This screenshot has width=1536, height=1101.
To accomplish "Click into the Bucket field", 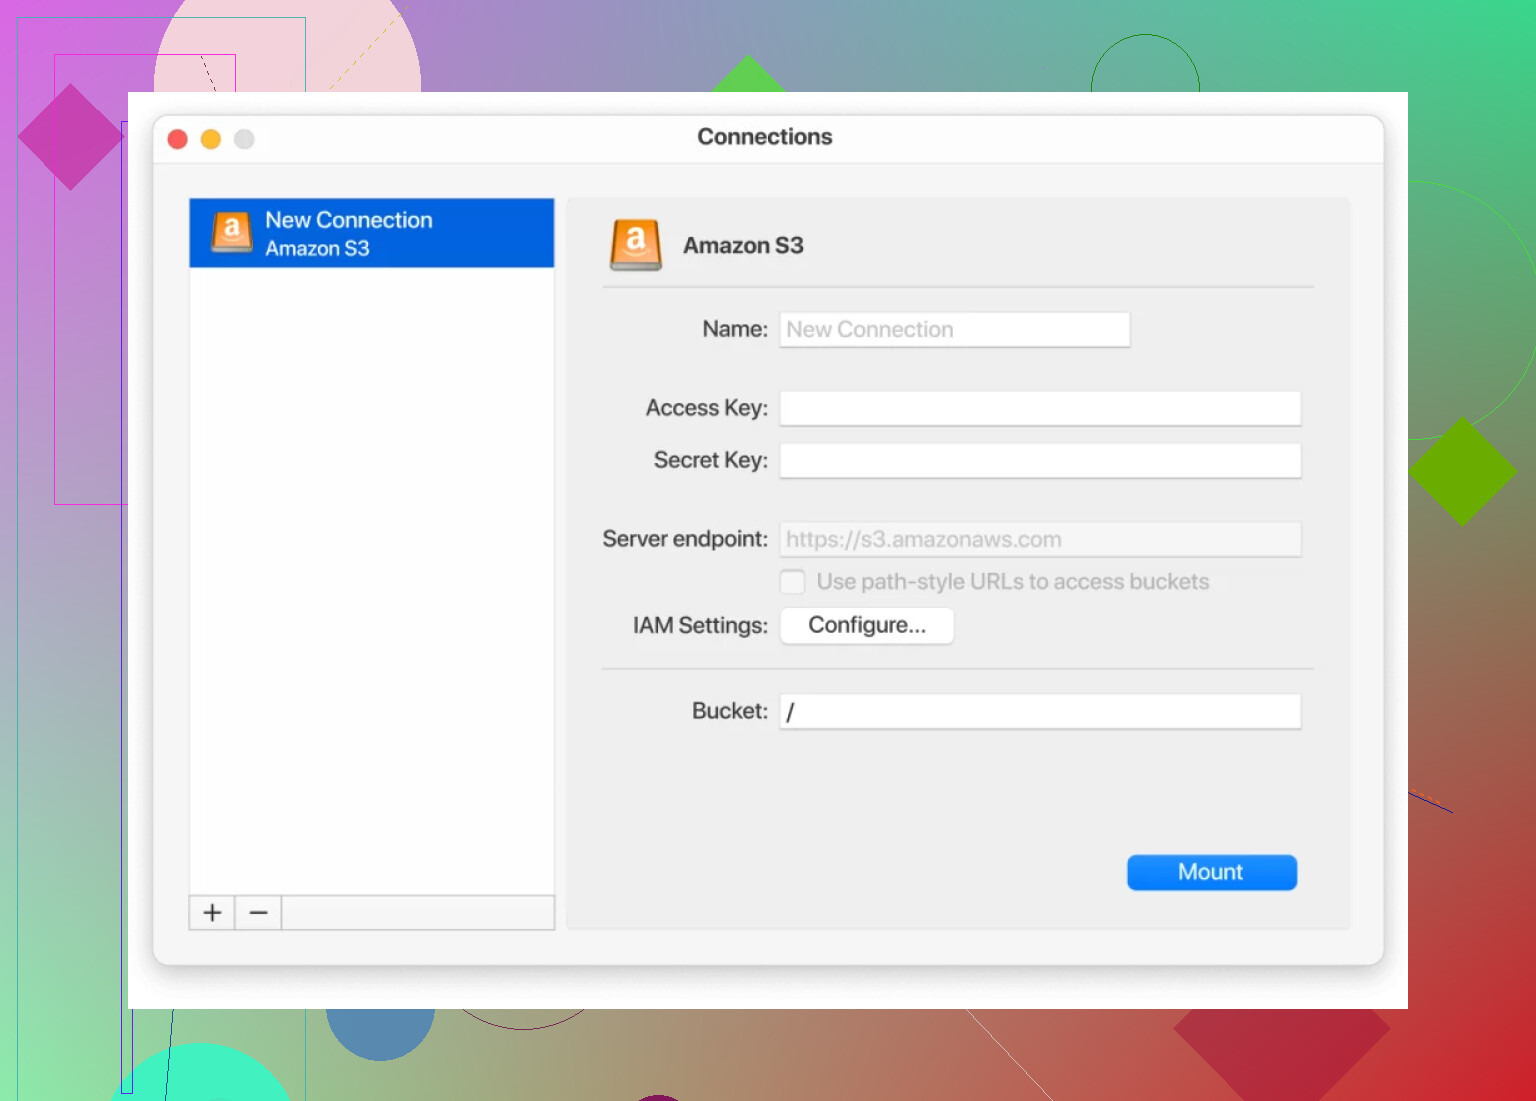I will point(1040,711).
